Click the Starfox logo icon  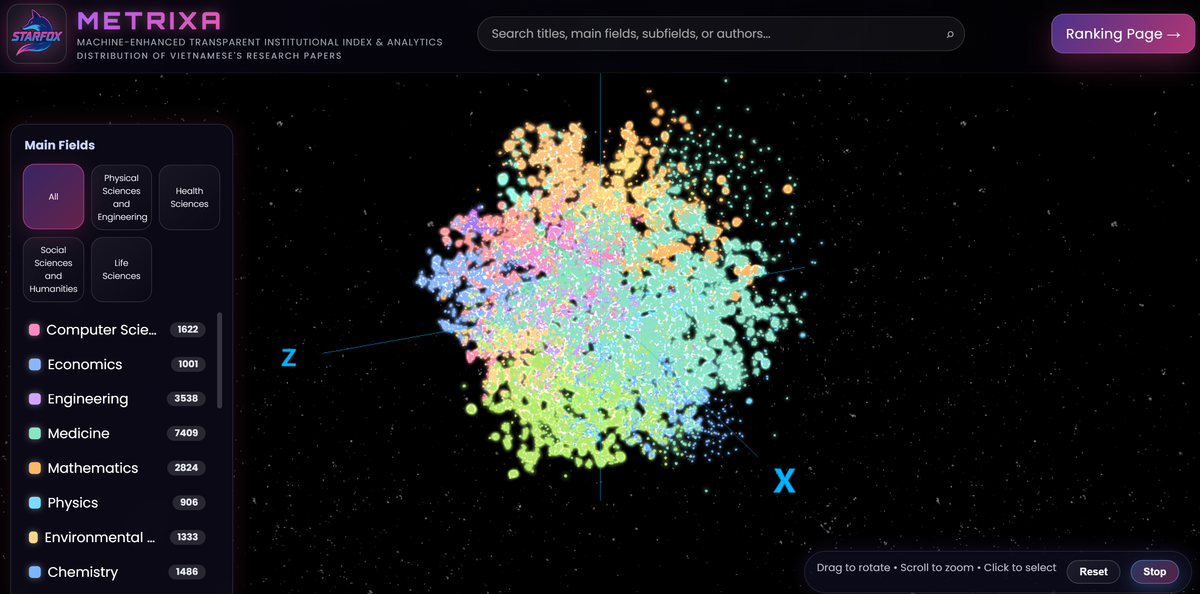[37, 34]
